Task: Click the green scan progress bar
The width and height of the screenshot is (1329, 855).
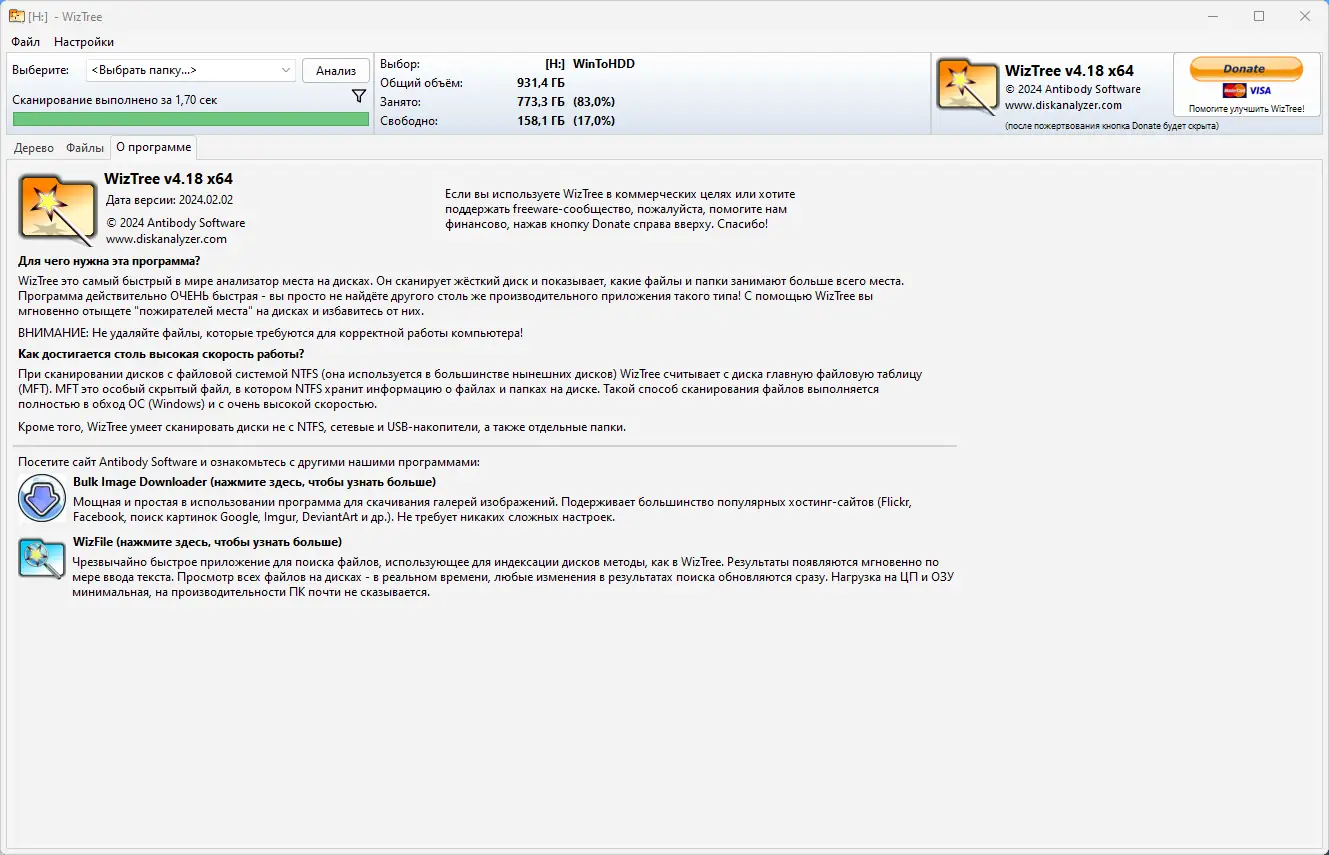Action: (191, 119)
